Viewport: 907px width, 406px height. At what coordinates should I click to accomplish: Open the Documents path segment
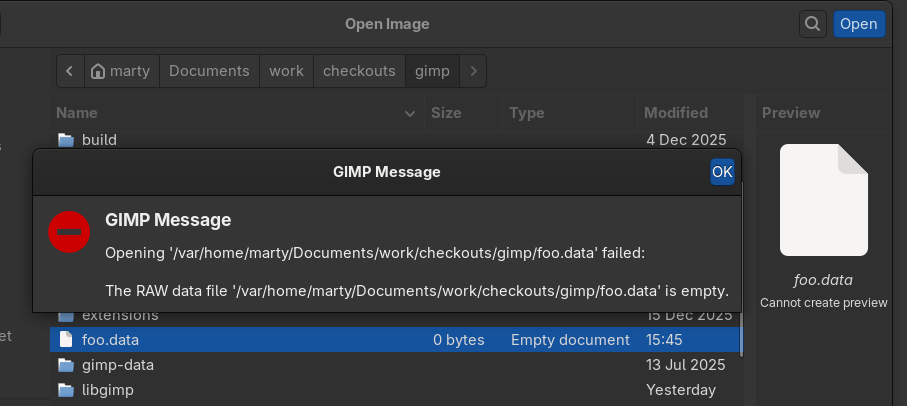pyautogui.click(x=209, y=71)
